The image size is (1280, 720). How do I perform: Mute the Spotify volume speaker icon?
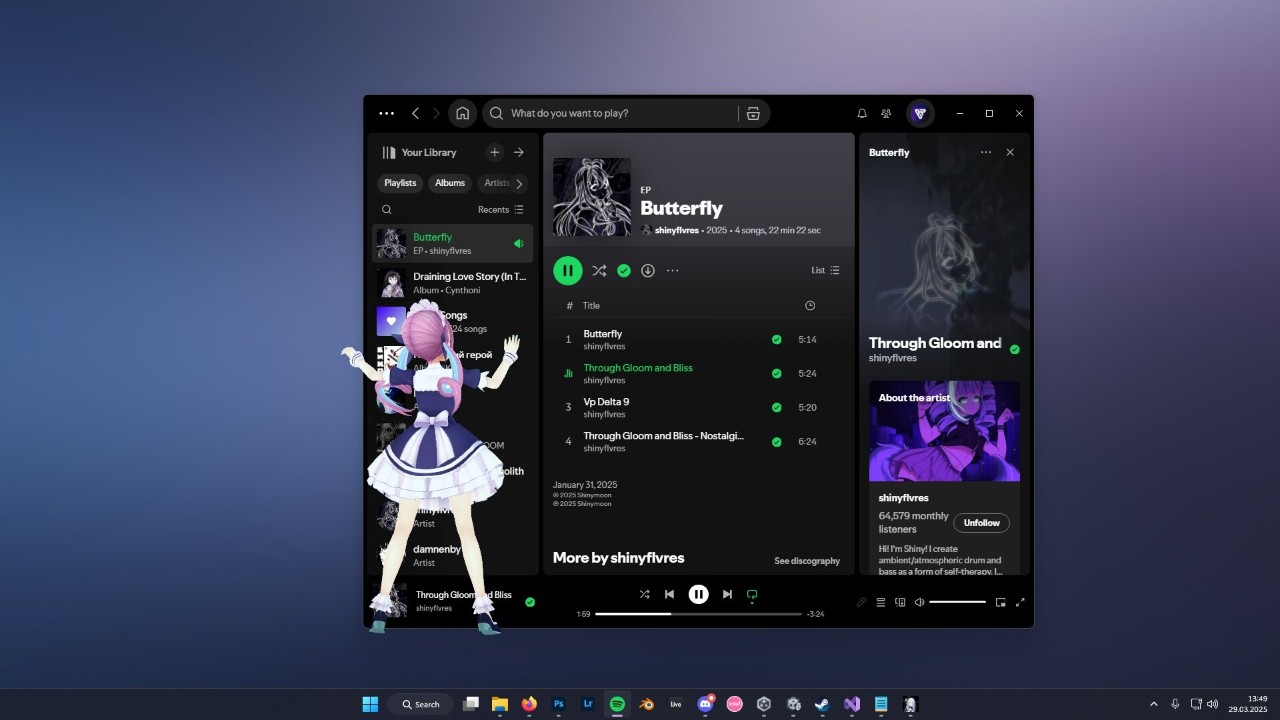(919, 602)
